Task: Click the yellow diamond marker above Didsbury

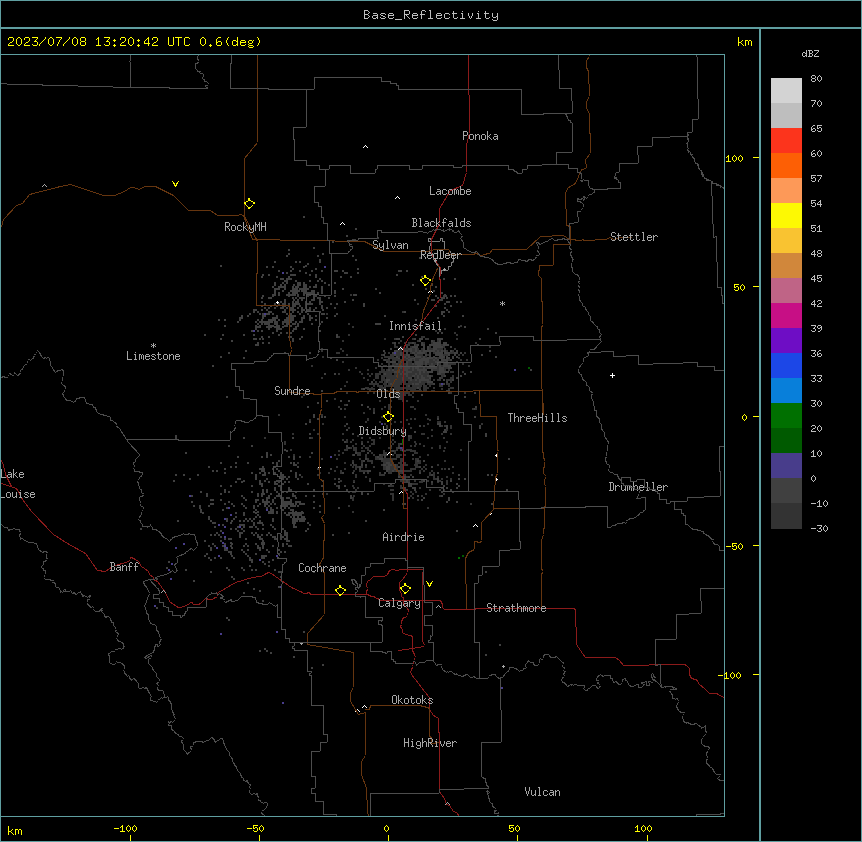Action: (x=389, y=417)
